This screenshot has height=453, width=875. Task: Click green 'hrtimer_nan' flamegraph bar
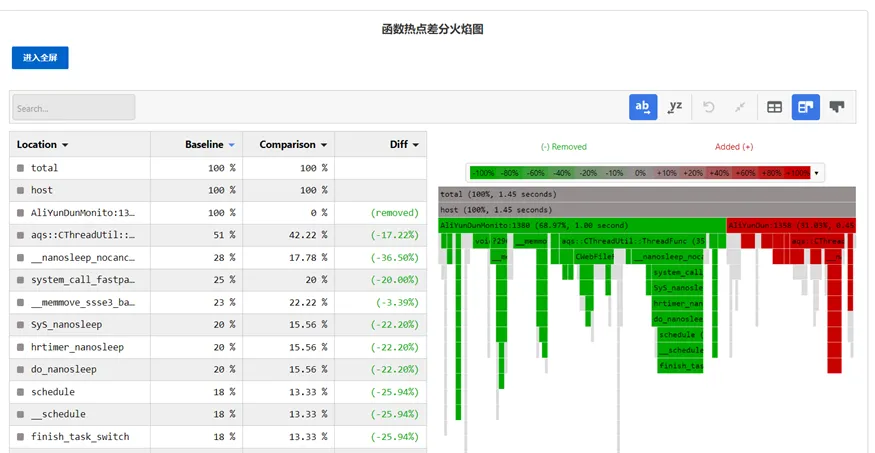pyautogui.click(x=677, y=303)
